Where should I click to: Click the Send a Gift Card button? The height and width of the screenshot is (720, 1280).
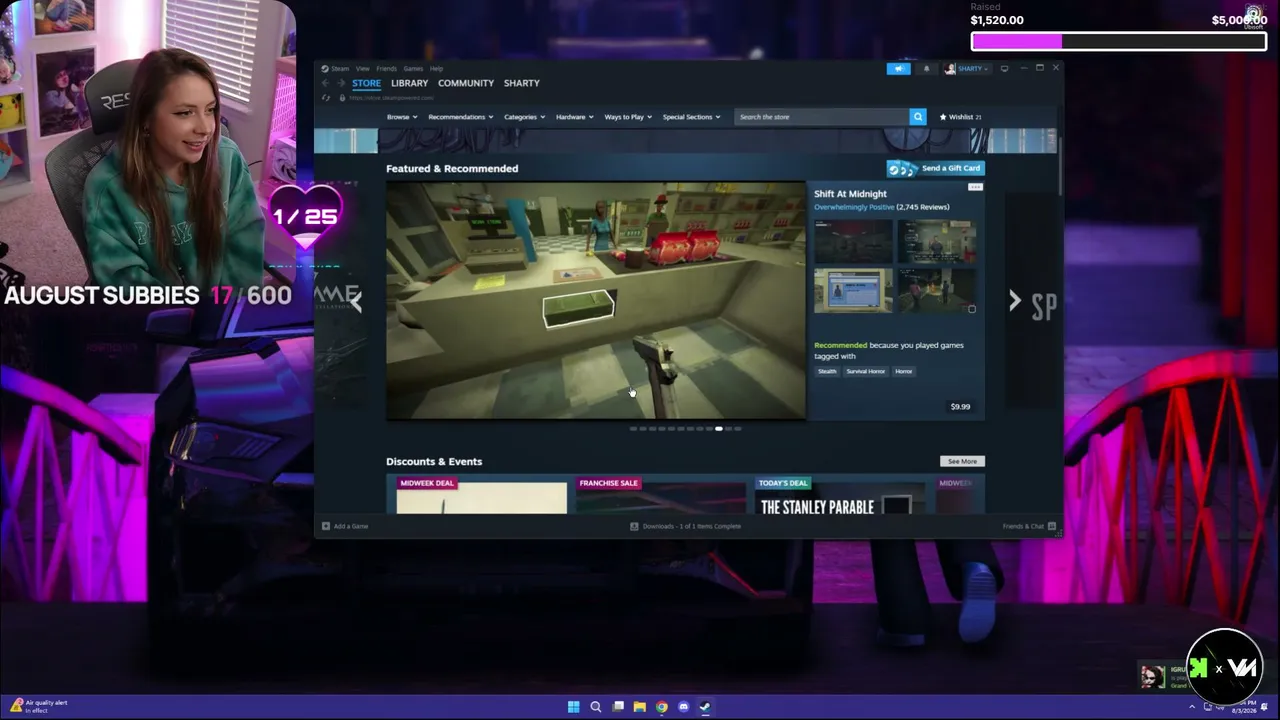(935, 168)
